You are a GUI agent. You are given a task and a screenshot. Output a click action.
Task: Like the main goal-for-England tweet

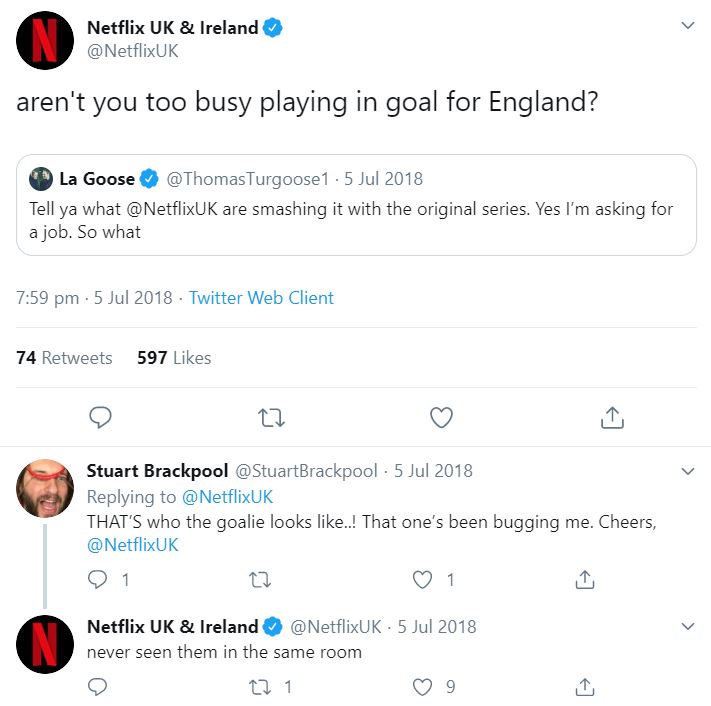pos(441,416)
